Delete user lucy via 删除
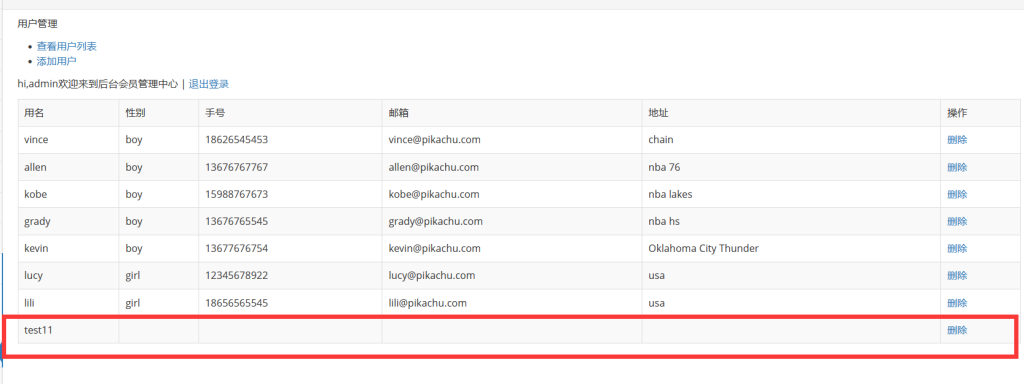1024x384 pixels. pyautogui.click(x=957, y=276)
